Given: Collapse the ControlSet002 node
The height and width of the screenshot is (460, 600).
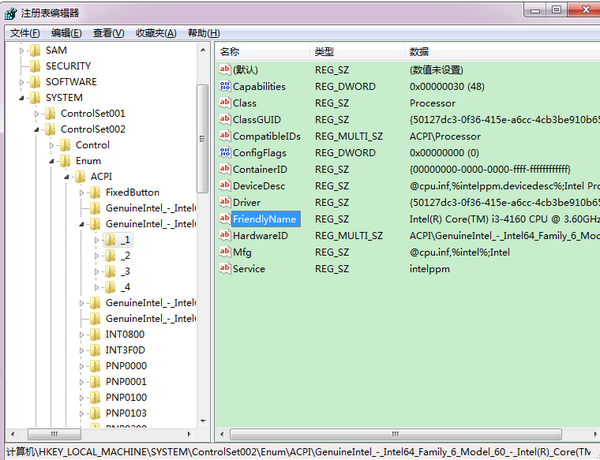Looking at the screenshot, I should [x=36, y=130].
